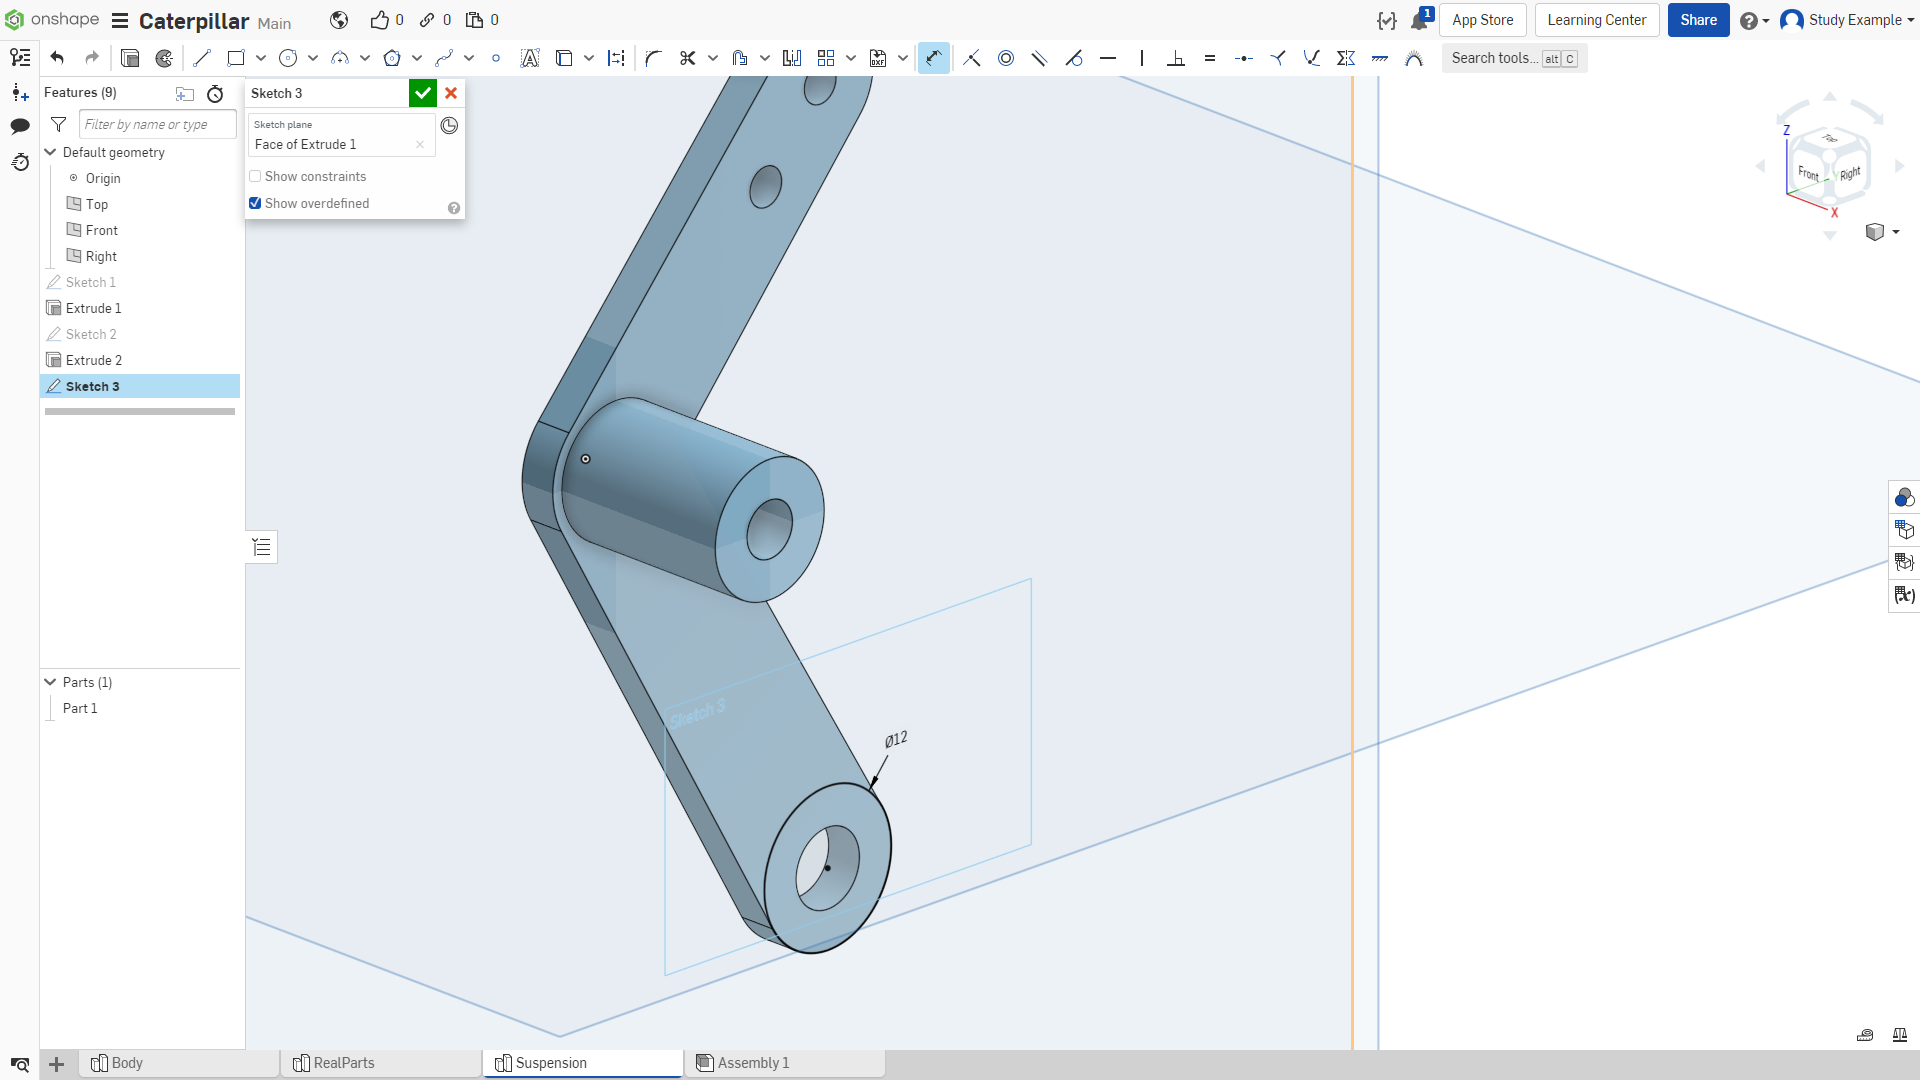Switch to the Body tab
The height and width of the screenshot is (1080, 1920).
[180, 1063]
